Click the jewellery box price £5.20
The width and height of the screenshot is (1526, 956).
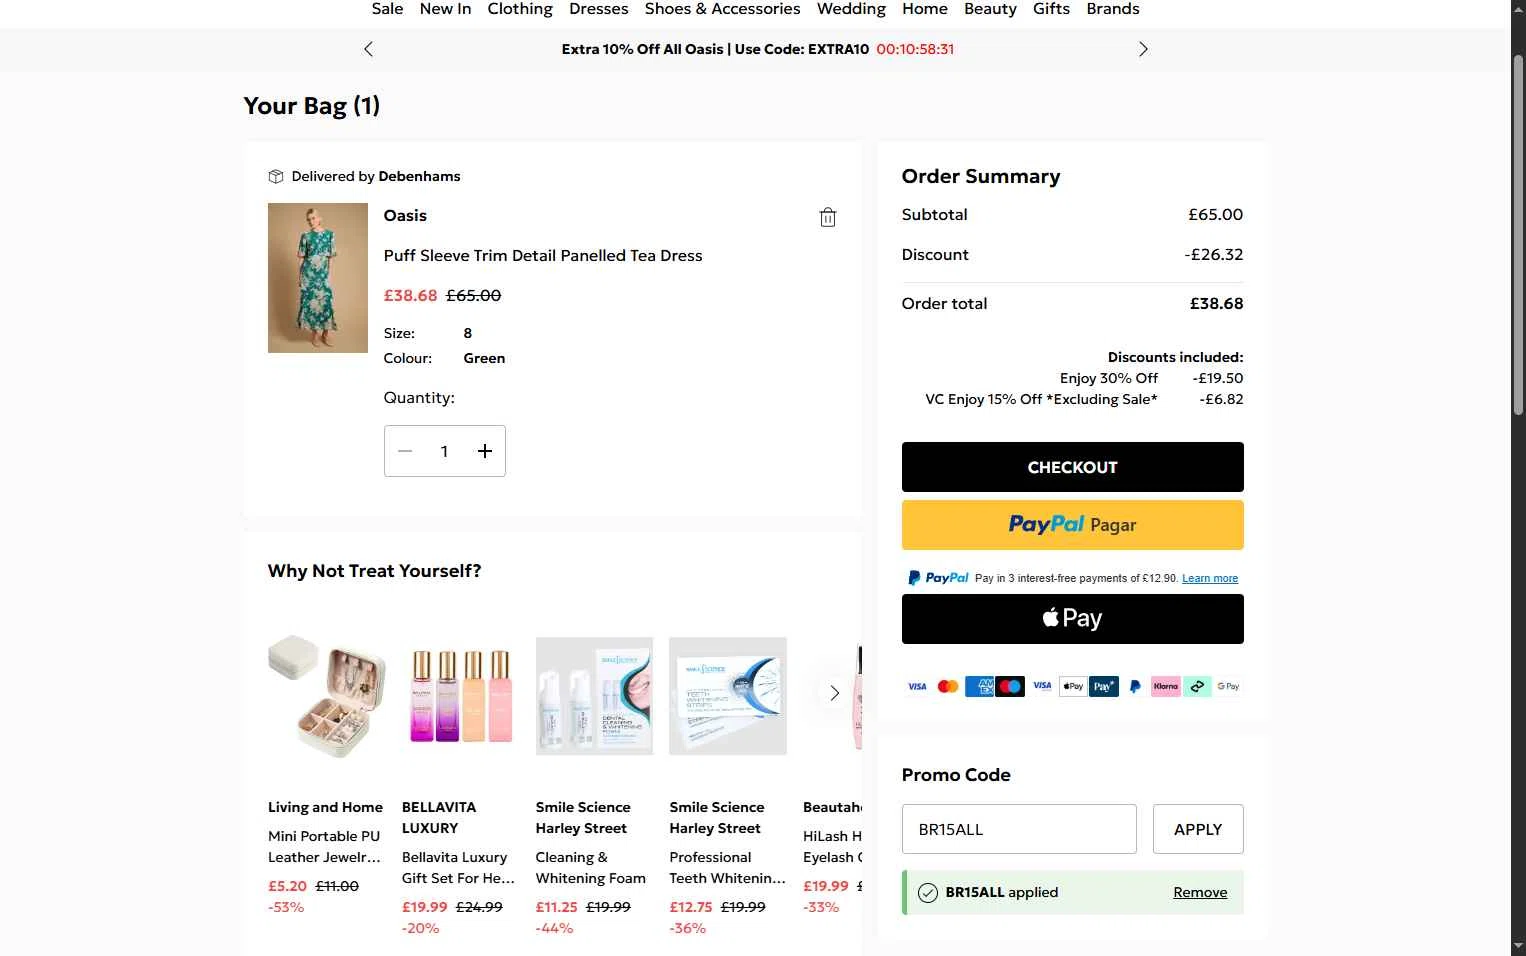[x=287, y=886]
